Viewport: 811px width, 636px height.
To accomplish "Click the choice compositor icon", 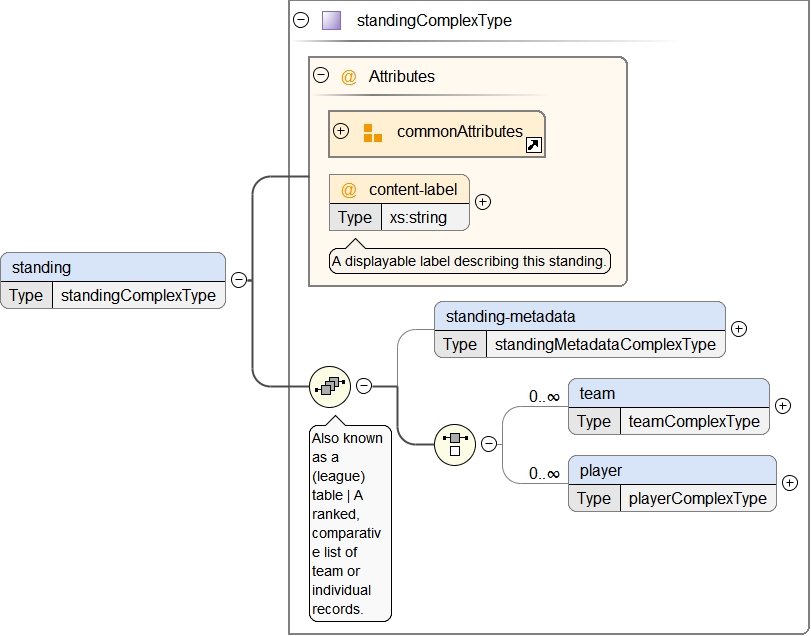I will pos(455,444).
